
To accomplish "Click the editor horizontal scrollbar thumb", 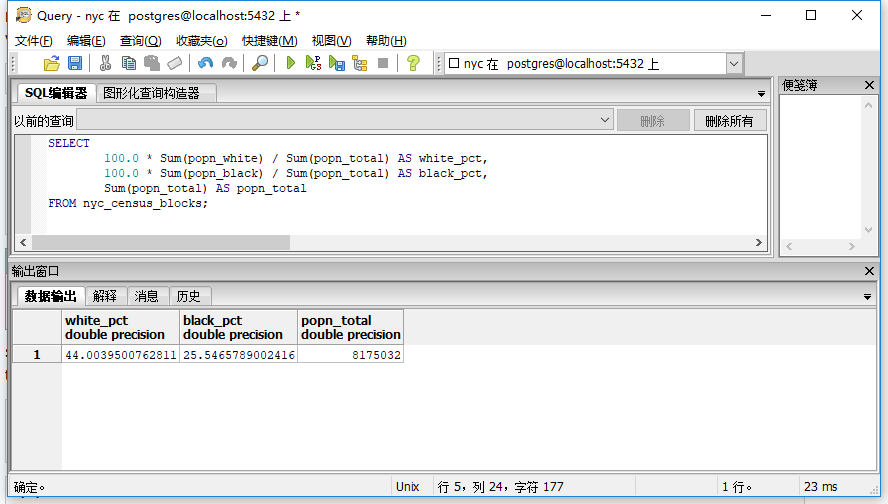I will point(161,242).
